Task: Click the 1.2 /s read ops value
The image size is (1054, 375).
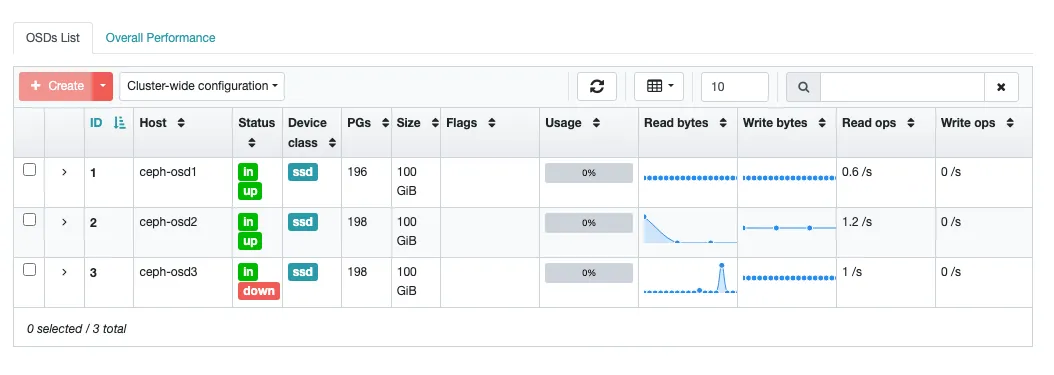Action: 857,222
